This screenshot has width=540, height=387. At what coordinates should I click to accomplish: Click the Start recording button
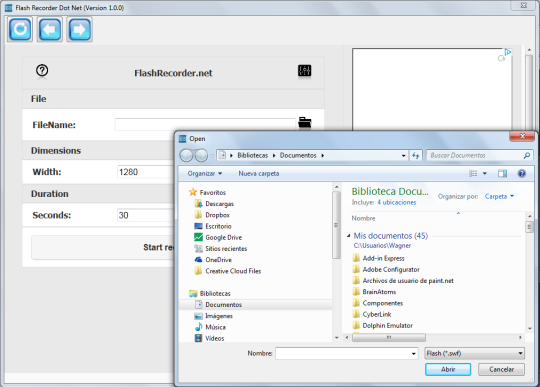click(103, 247)
